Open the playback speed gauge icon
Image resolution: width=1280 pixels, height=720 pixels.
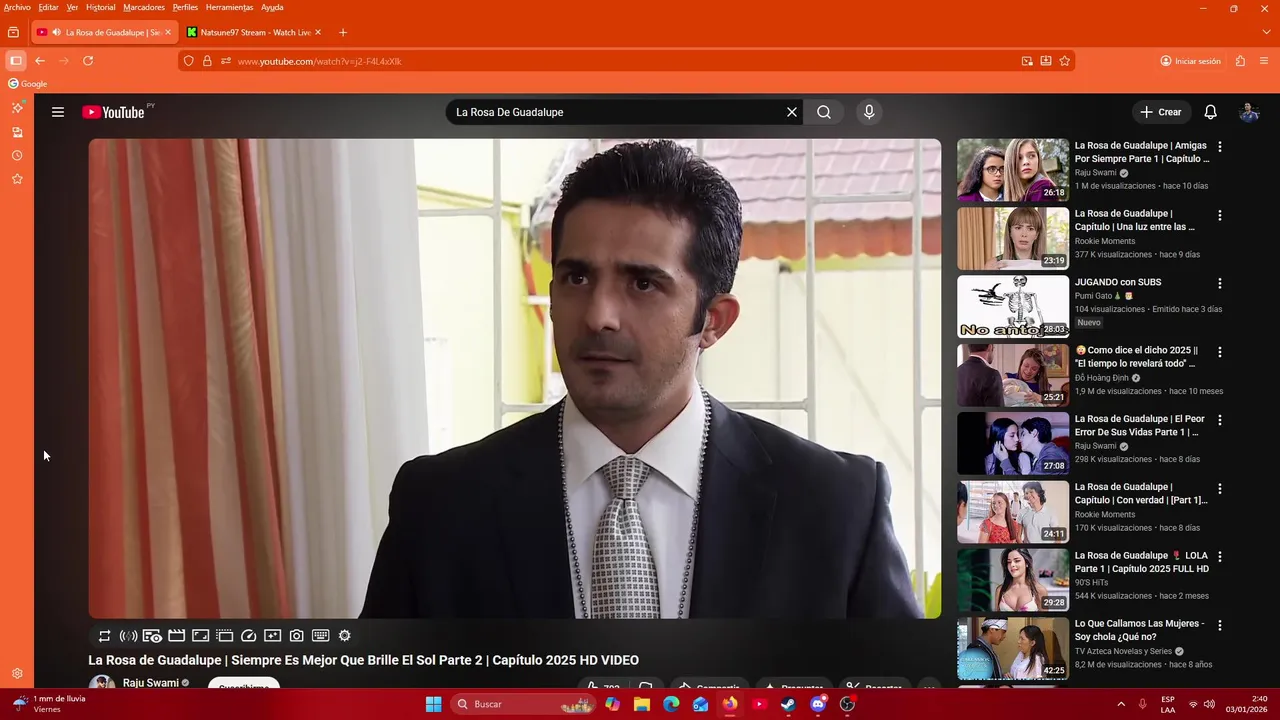pyautogui.click(x=249, y=636)
